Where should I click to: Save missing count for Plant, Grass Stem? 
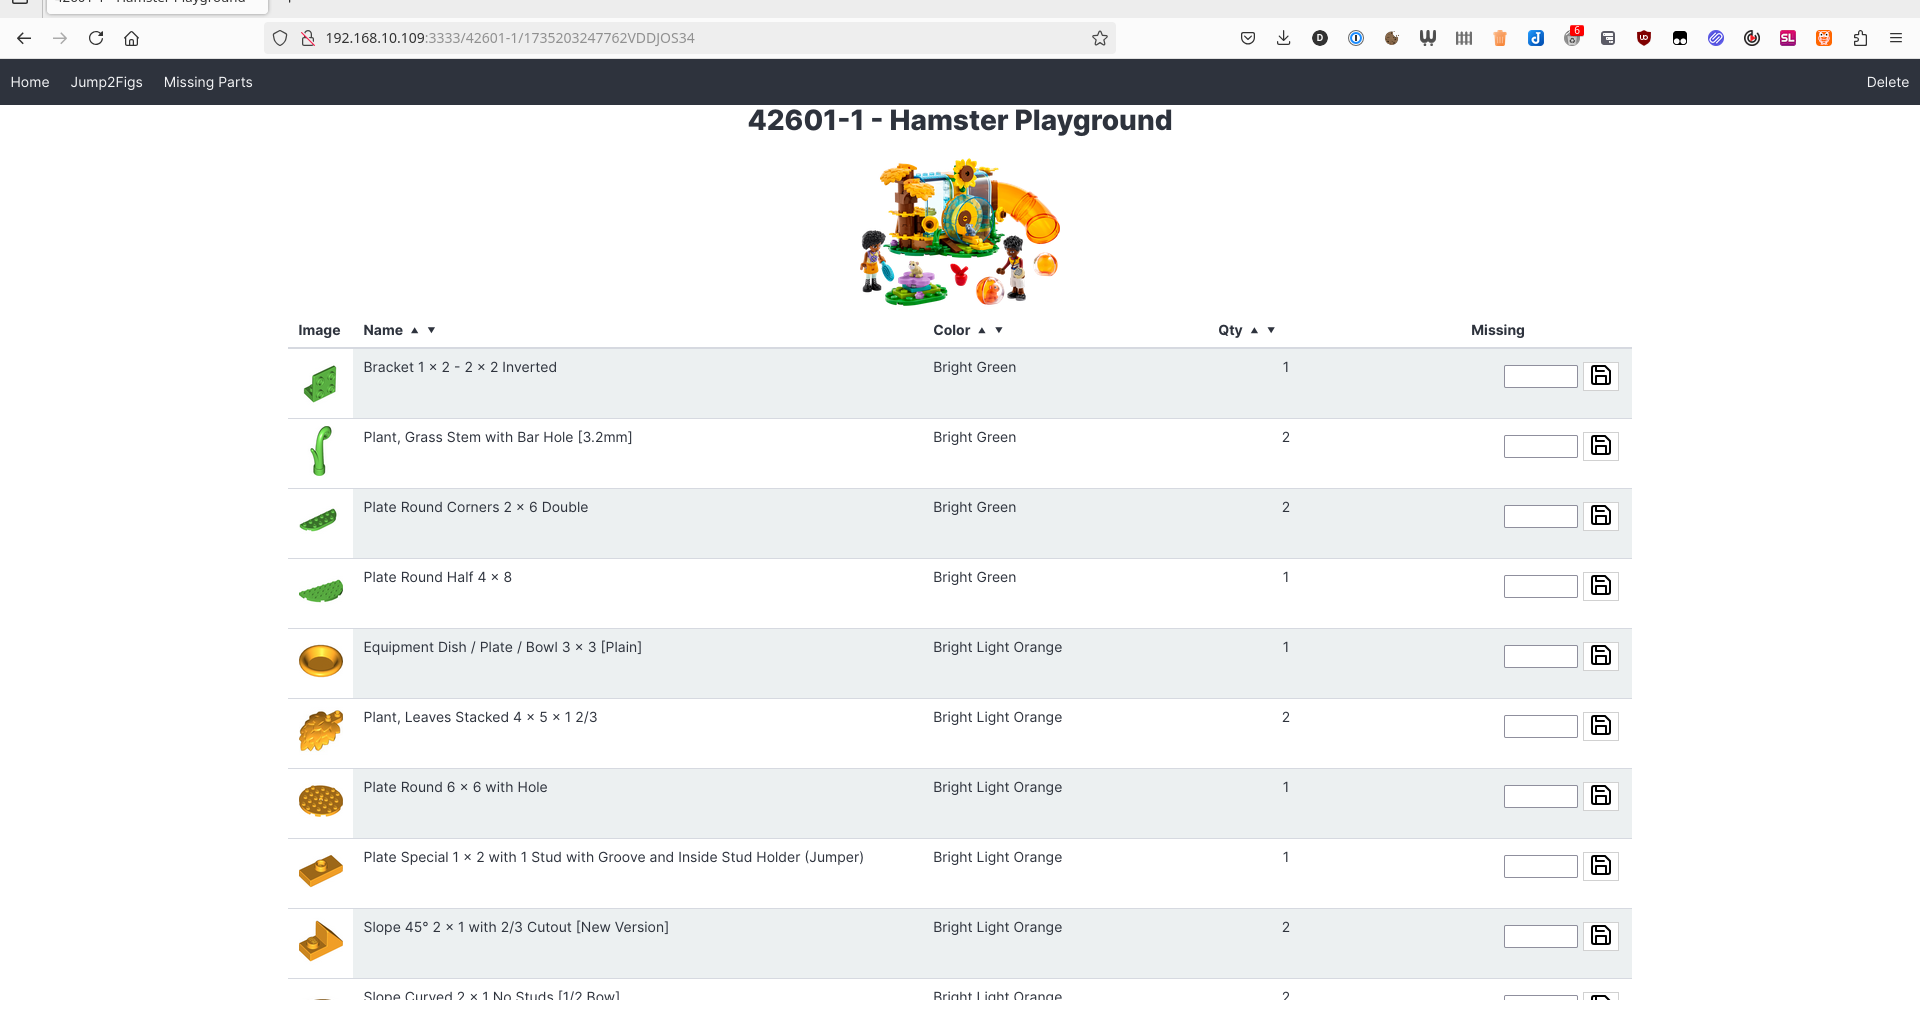(x=1600, y=446)
